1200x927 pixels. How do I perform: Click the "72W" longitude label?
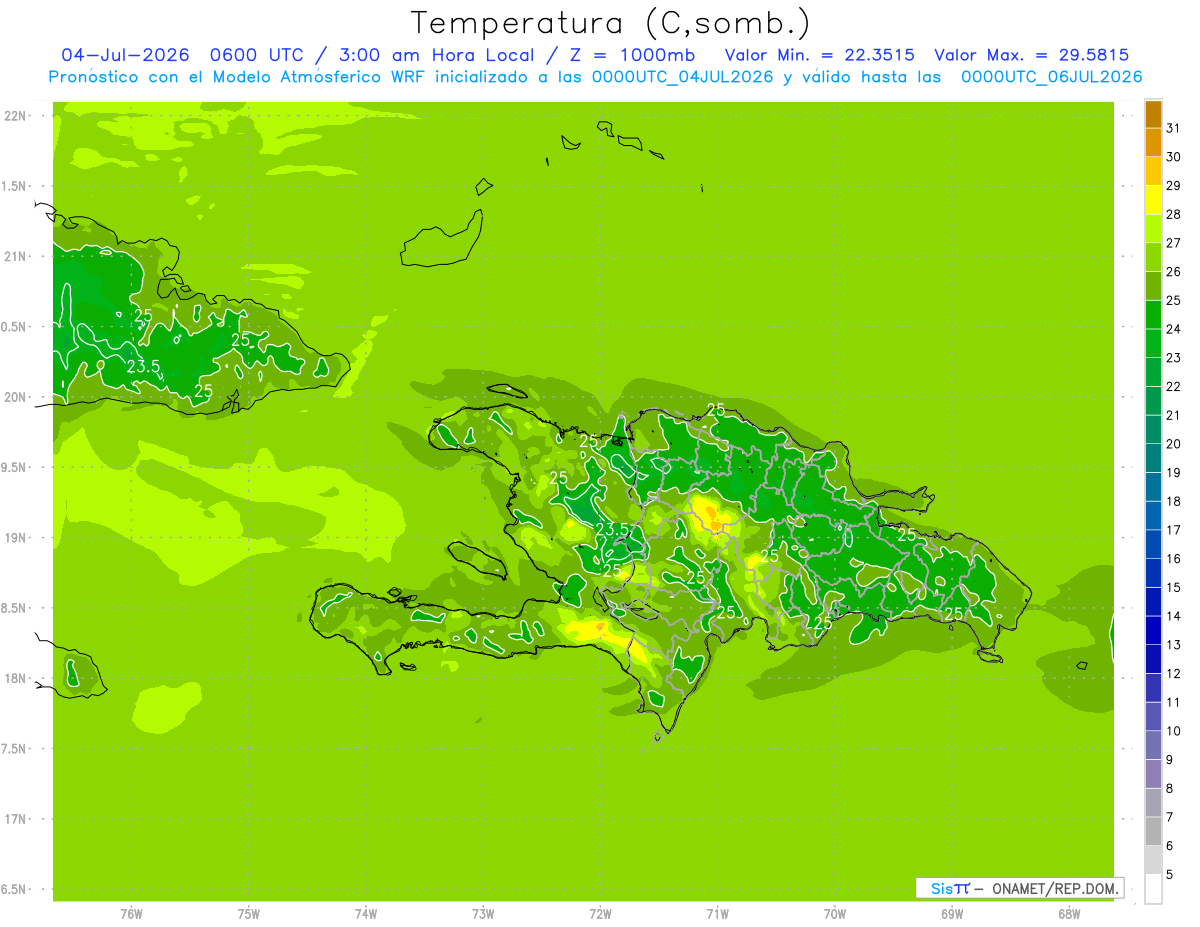(x=600, y=914)
